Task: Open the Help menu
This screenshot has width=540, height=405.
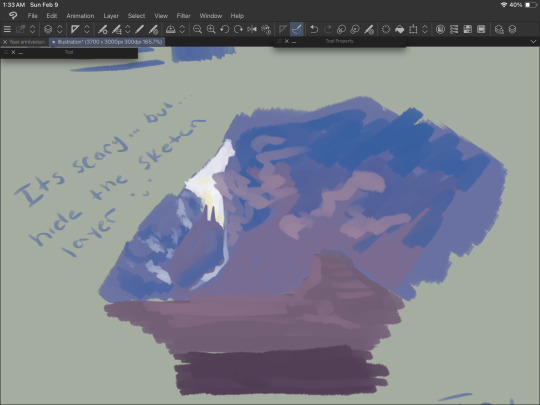Action: click(x=237, y=16)
